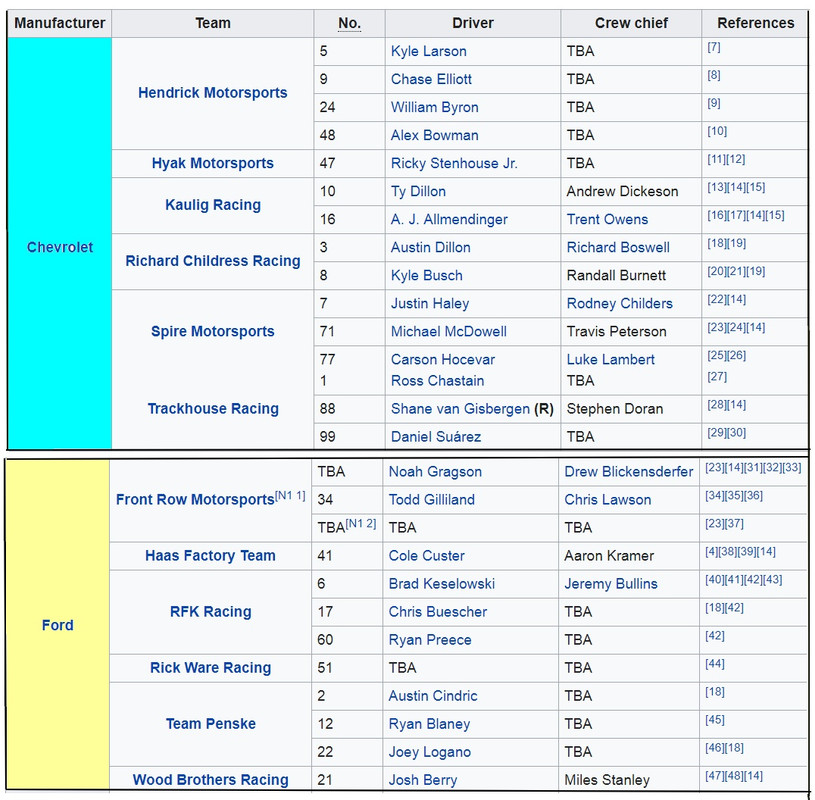815x800 pixels.
Task: Open driver Carson Hocevar's page
Action: tap(443, 360)
